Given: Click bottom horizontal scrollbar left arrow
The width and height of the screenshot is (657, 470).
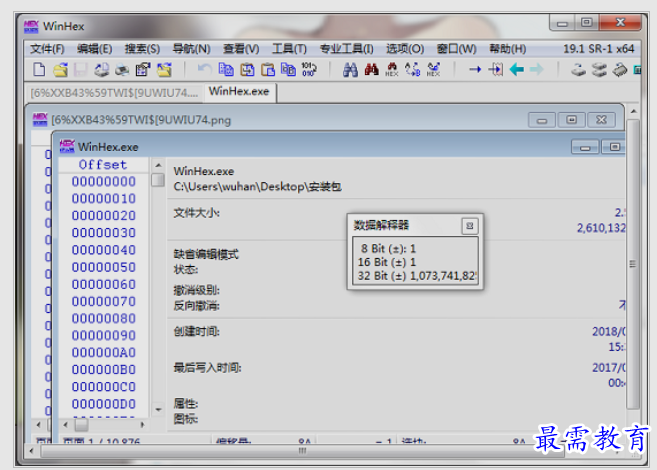Looking at the screenshot, I should [31, 451].
